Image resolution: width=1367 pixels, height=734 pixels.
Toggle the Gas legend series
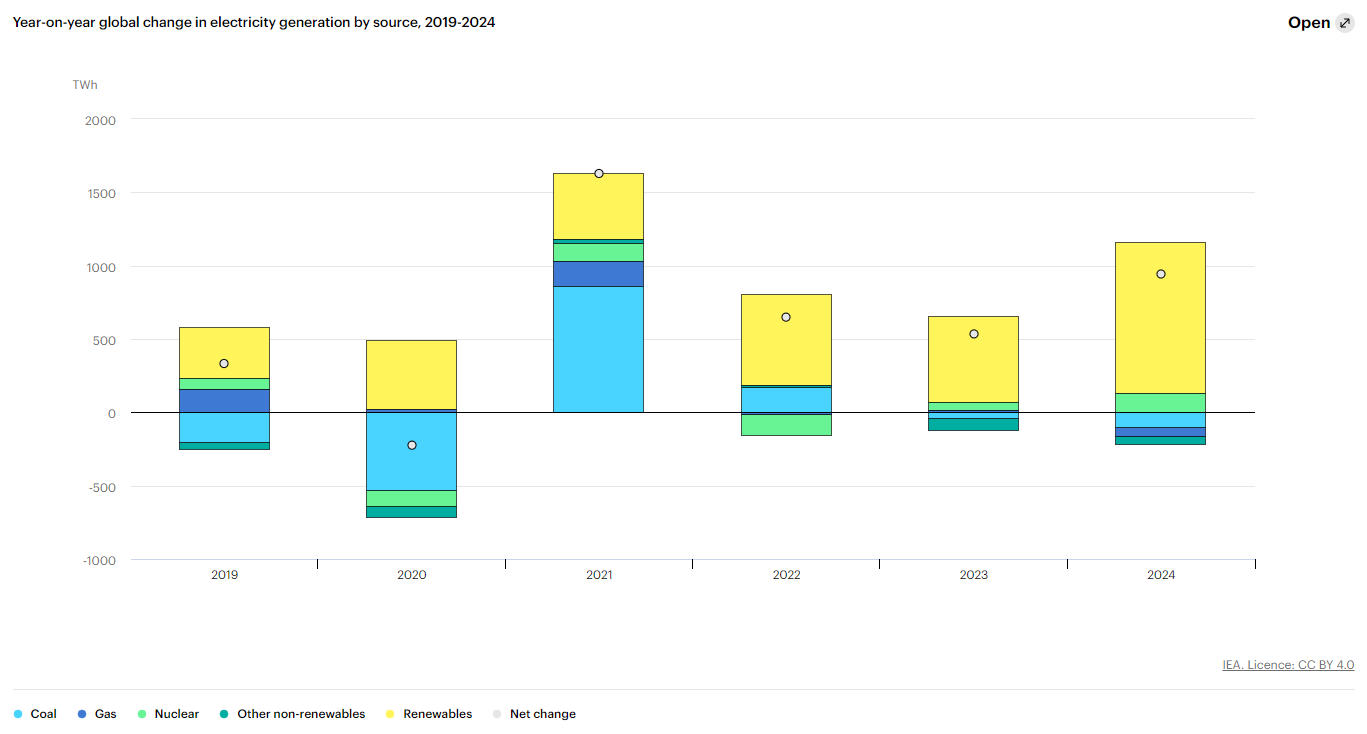click(x=98, y=714)
